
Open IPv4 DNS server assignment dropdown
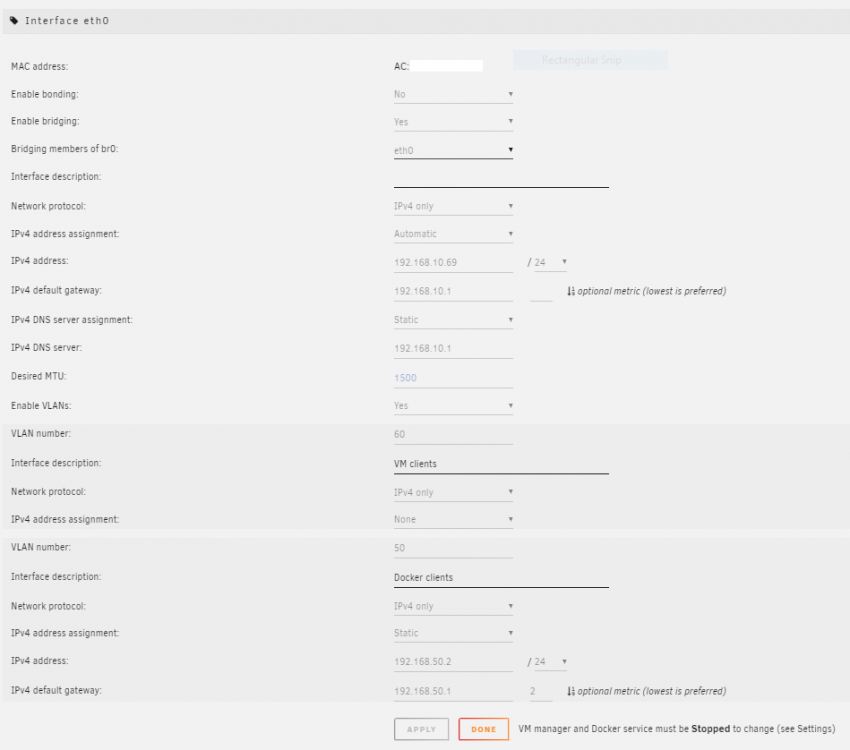[x=453, y=320]
